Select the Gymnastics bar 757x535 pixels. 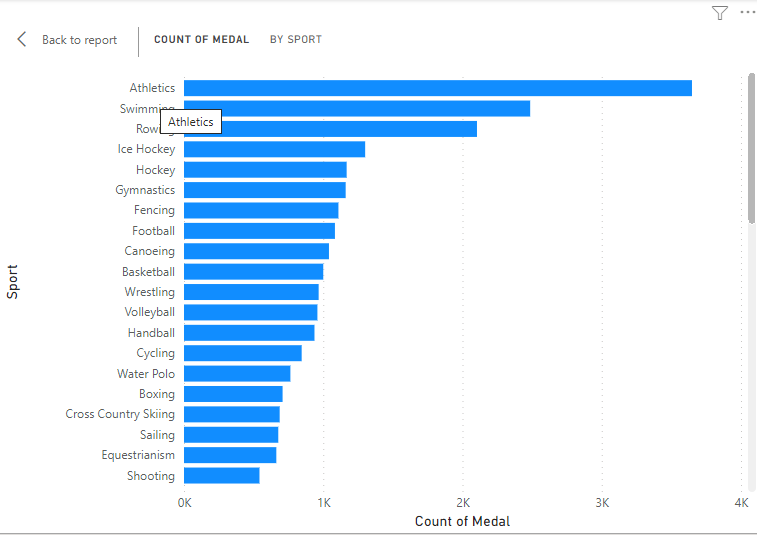[x=264, y=190]
